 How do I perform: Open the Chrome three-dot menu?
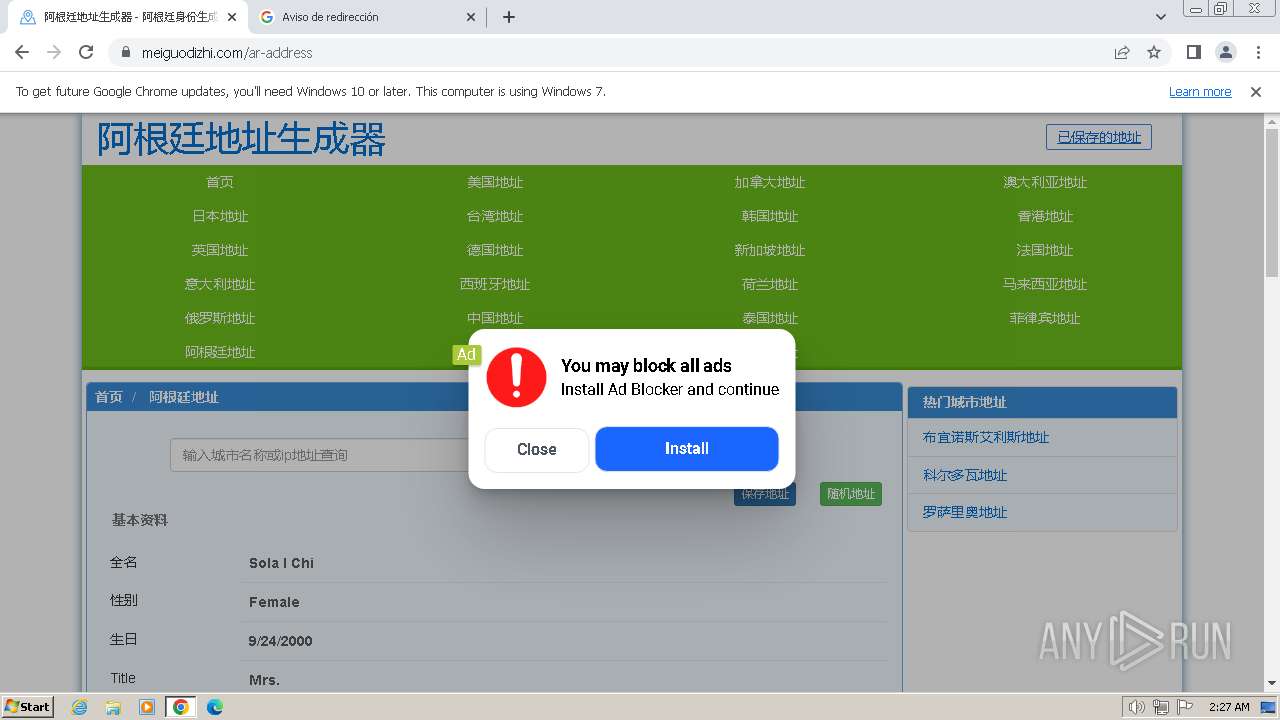(1259, 52)
